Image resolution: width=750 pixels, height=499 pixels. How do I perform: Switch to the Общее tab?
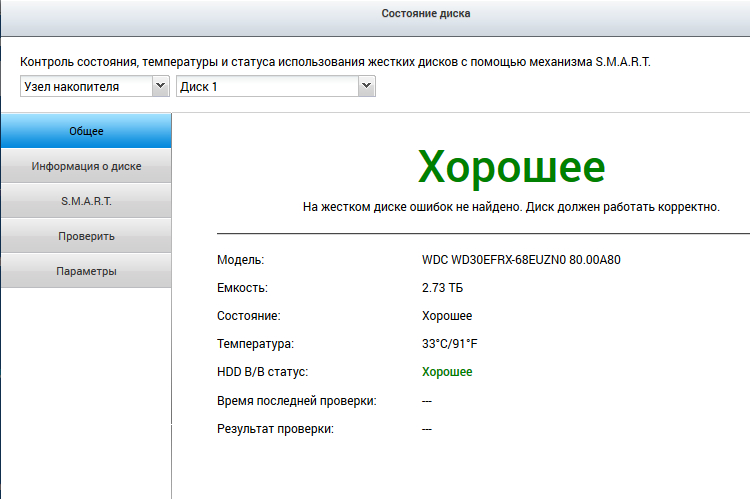coord(86,131)
